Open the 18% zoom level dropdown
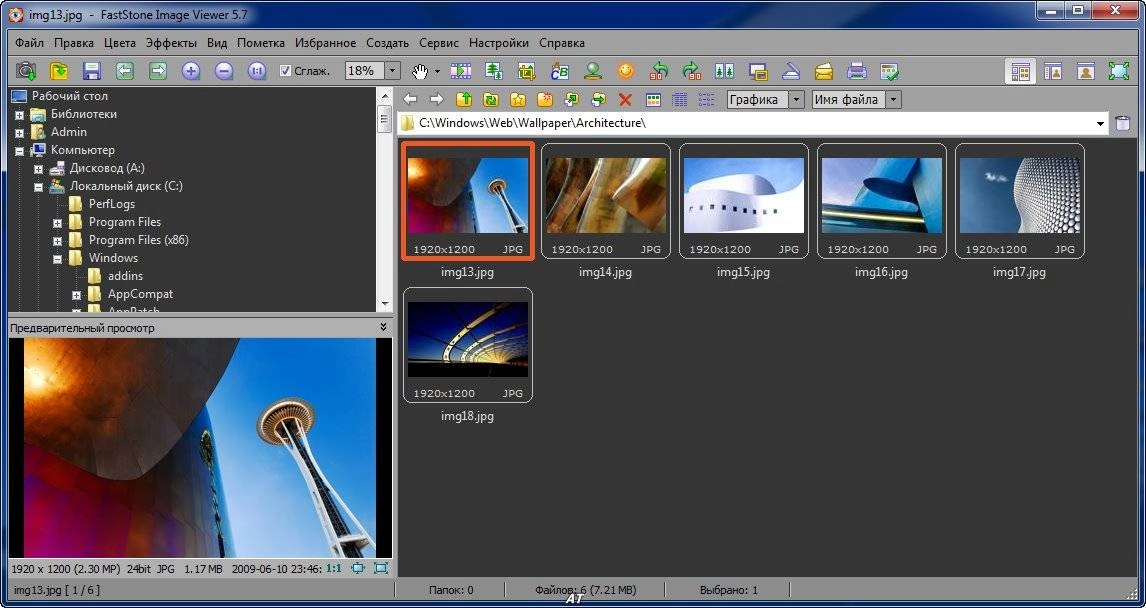 [392, 71]
